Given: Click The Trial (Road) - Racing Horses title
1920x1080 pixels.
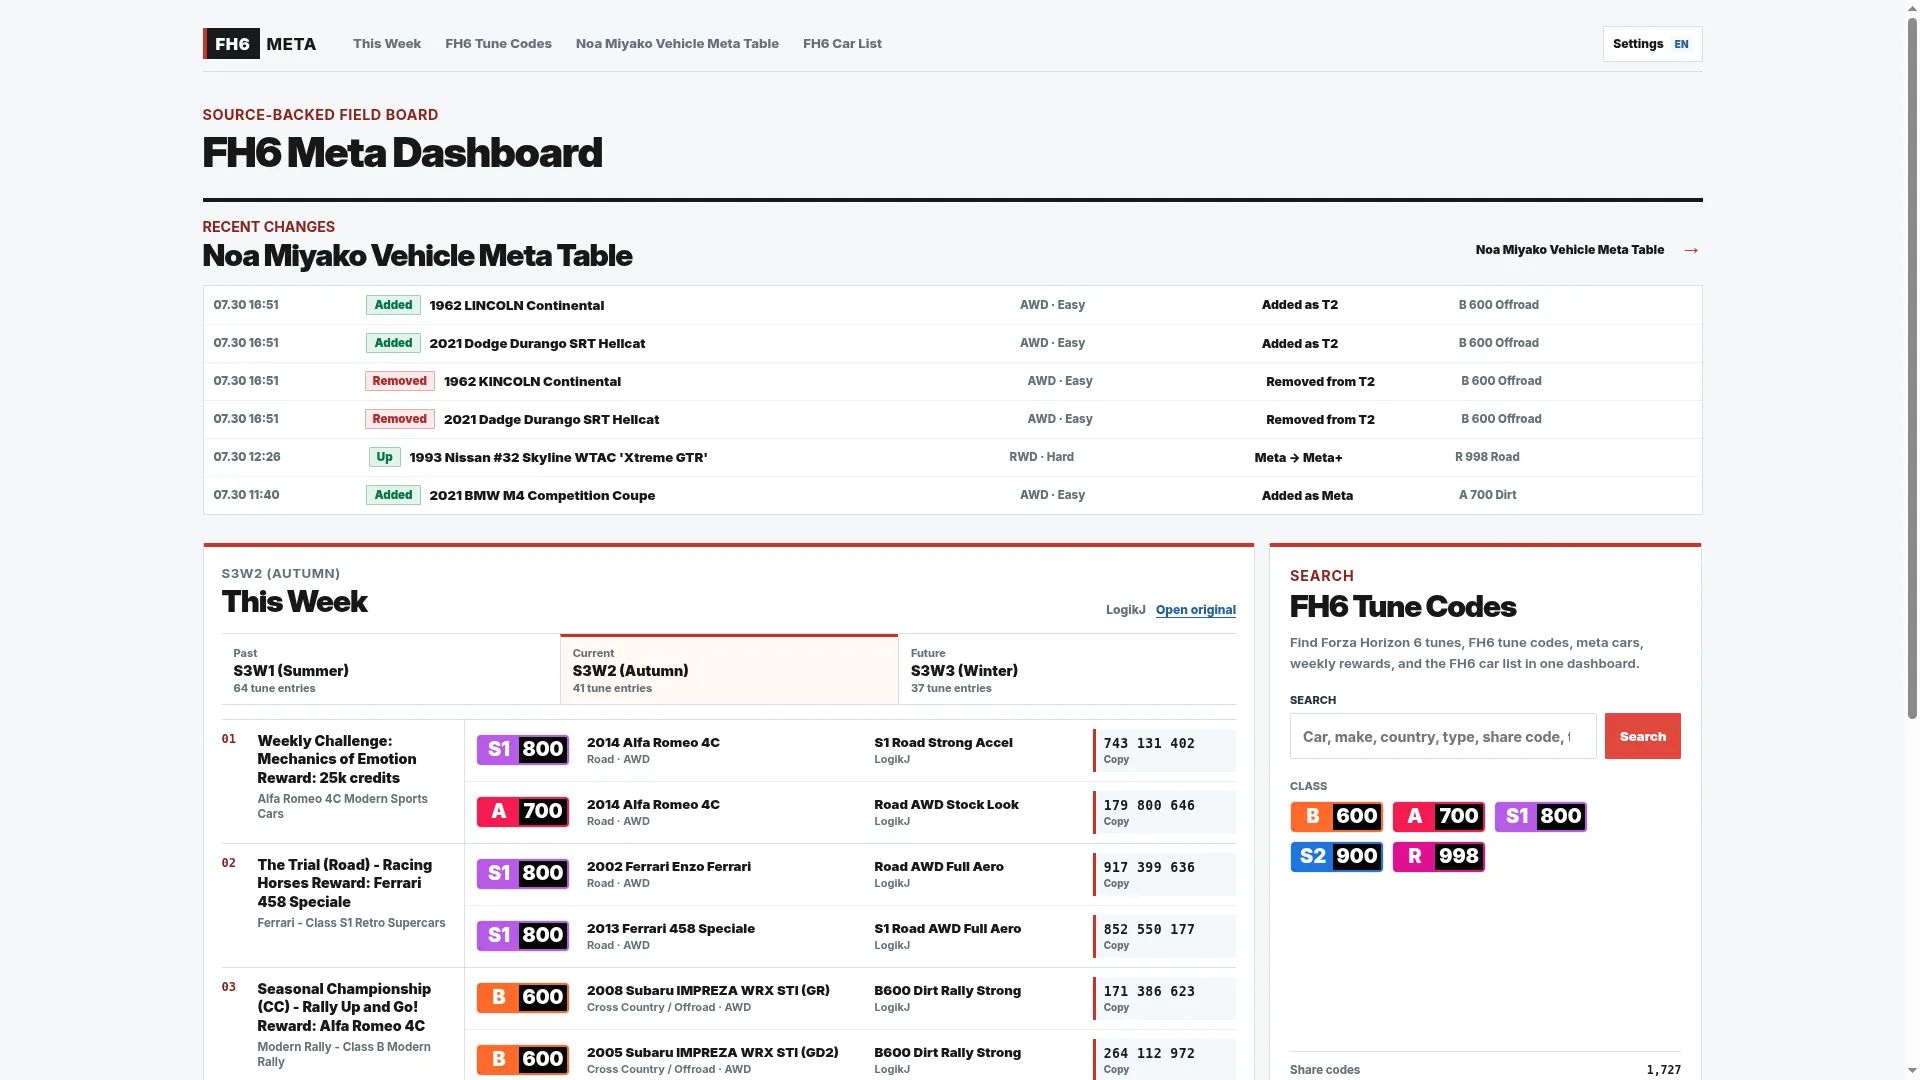Looking at the screenshot, I should tap(345, 883).
